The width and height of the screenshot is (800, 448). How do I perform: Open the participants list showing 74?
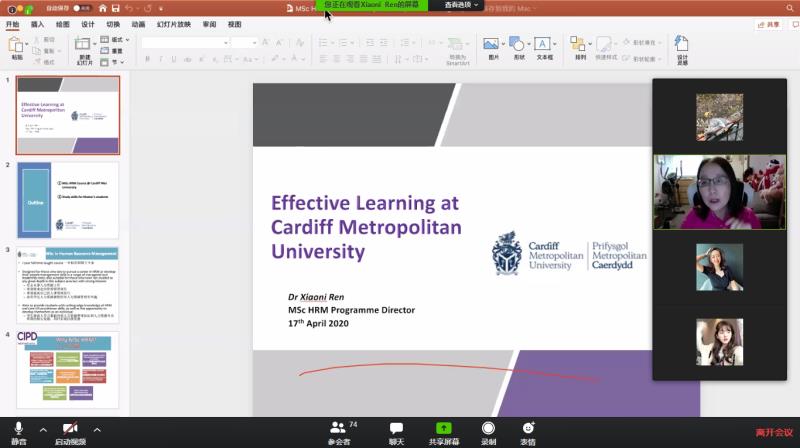click(x=341, y=433)
